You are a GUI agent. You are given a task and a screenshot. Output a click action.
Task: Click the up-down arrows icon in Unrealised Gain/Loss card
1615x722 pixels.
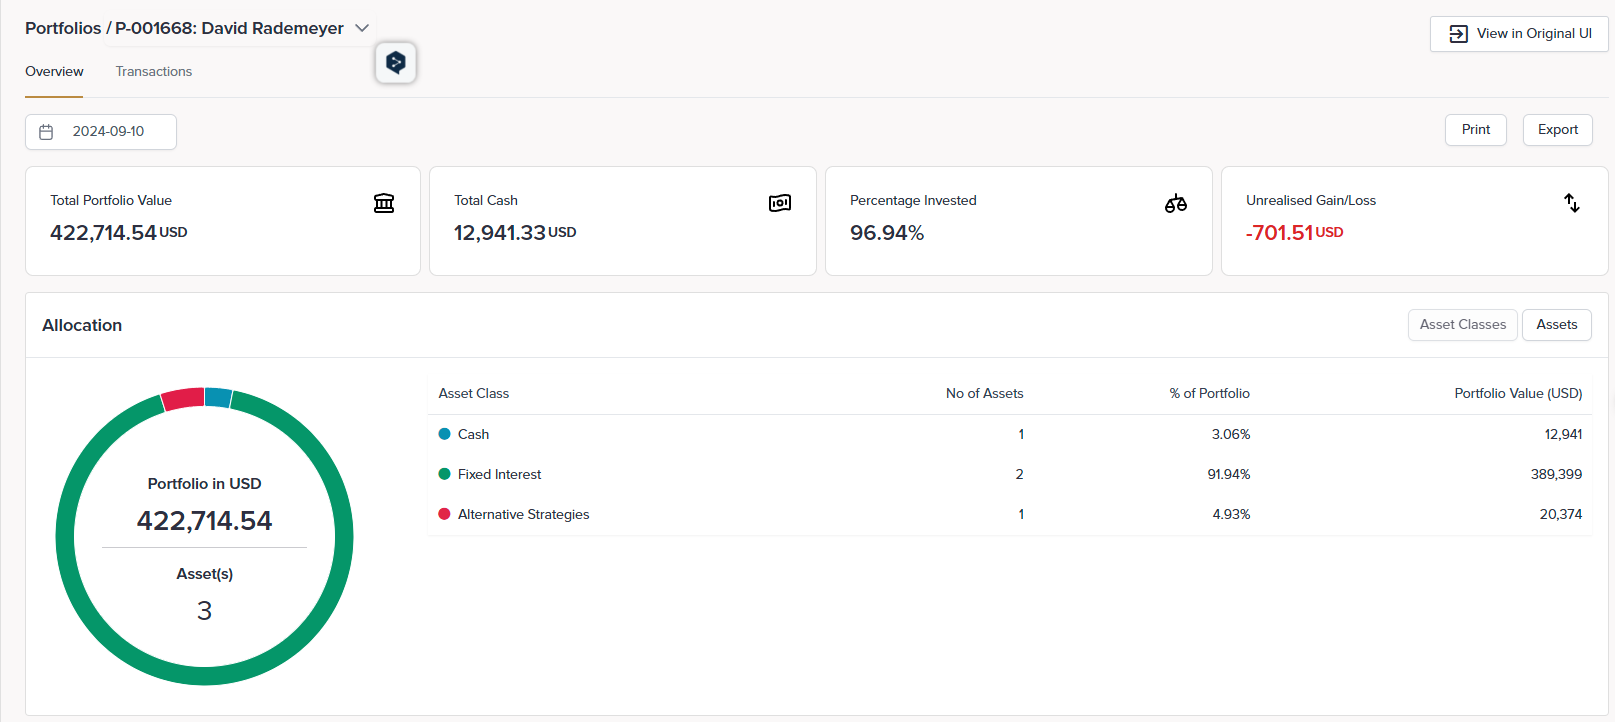pyautogui.click(x=1572, y=203)
